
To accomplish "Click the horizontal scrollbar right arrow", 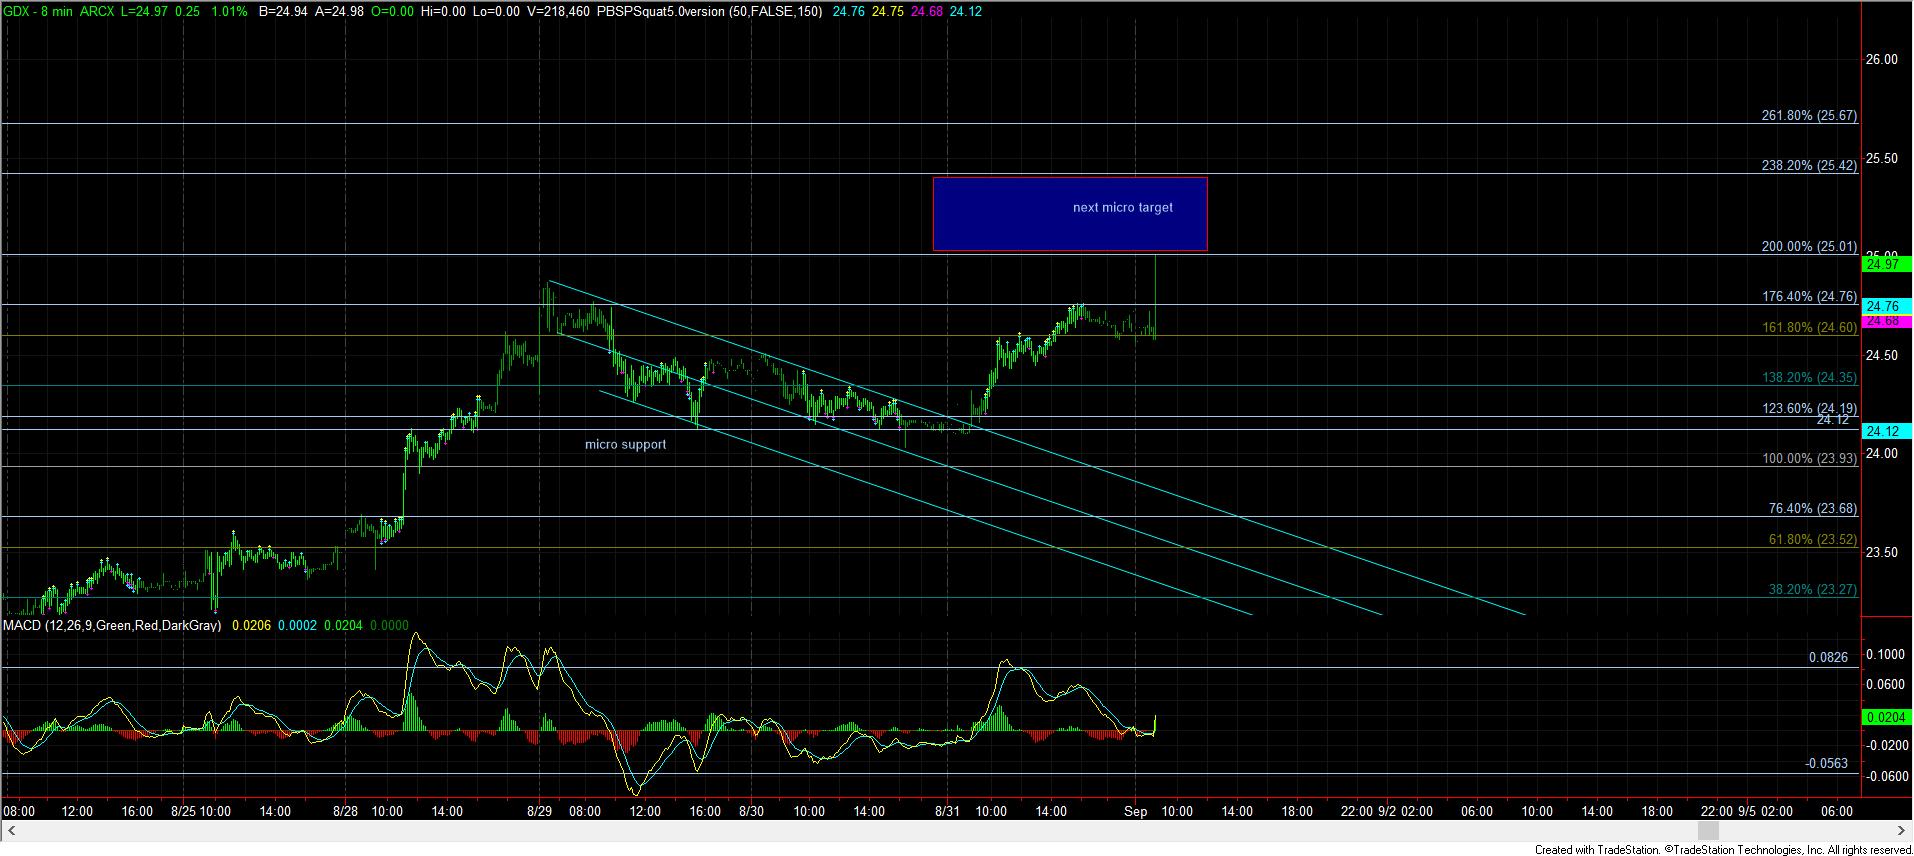I will [x=1903, y=831].
